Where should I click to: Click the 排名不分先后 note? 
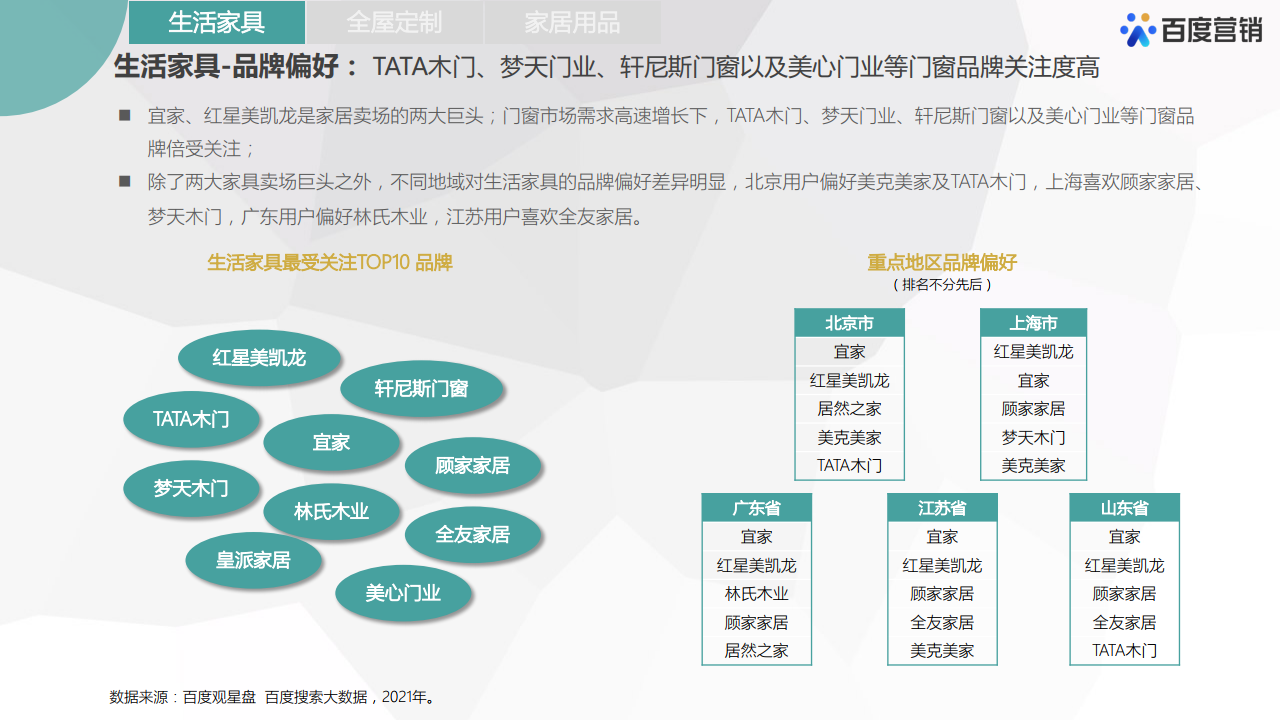point(942,285)
